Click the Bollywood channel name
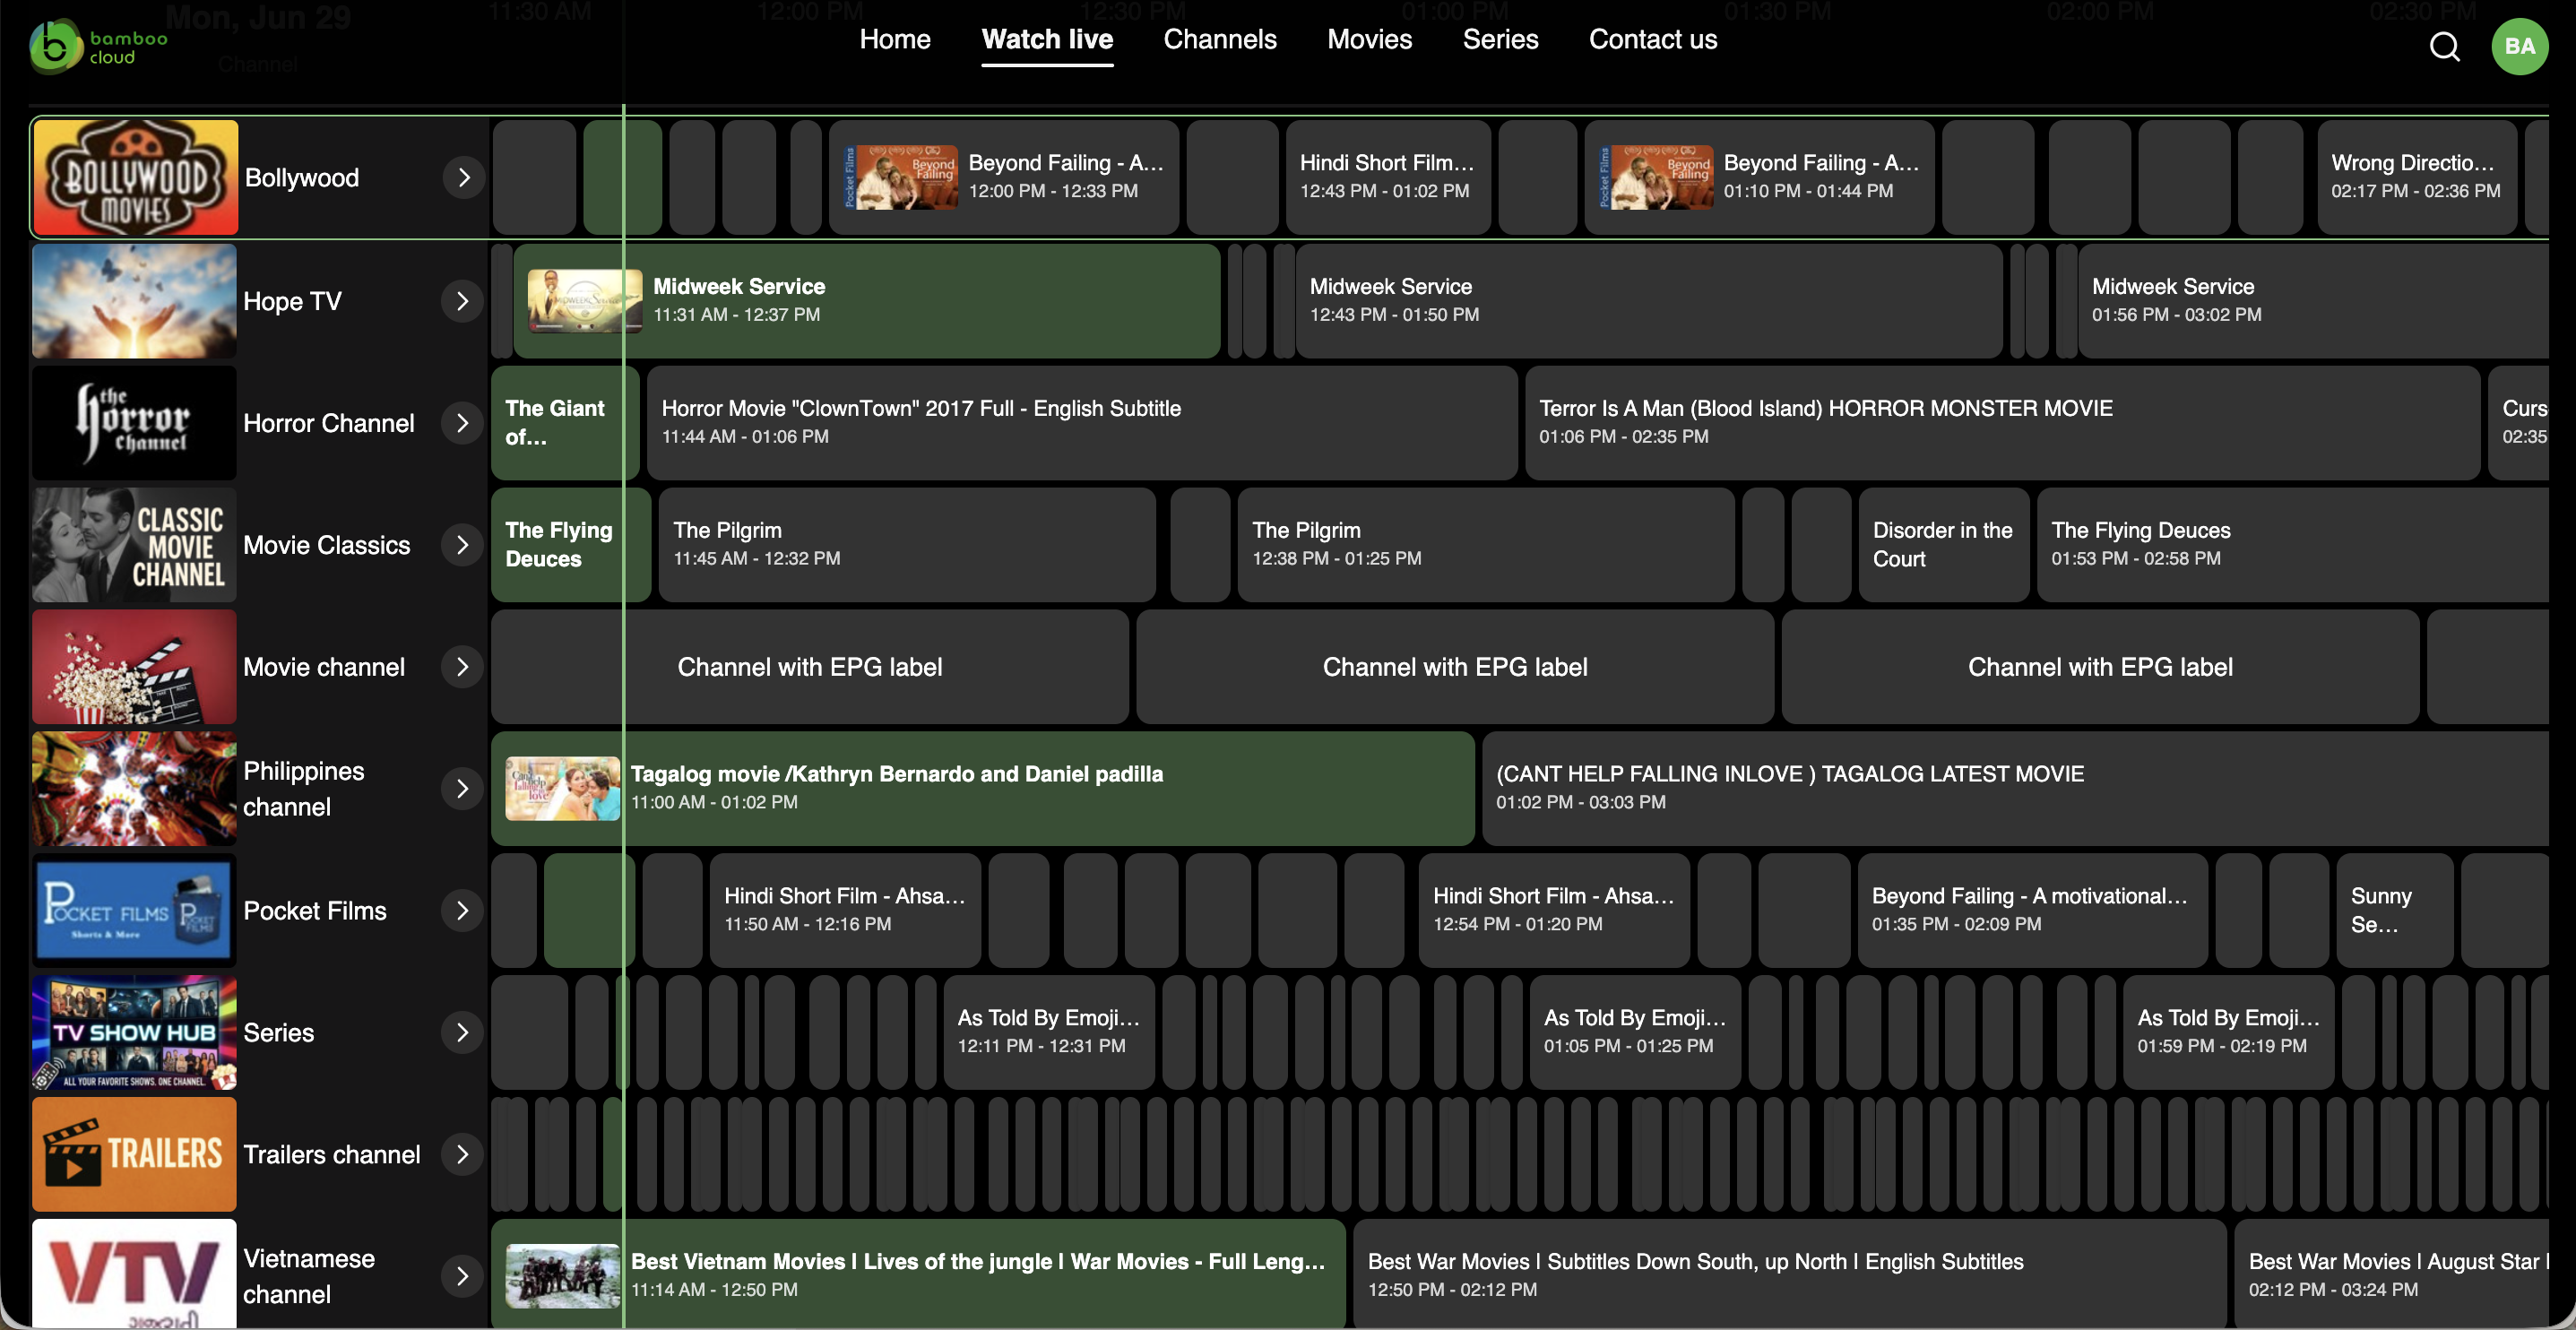Screen dimensions: 2576x1330 point(302,178)
